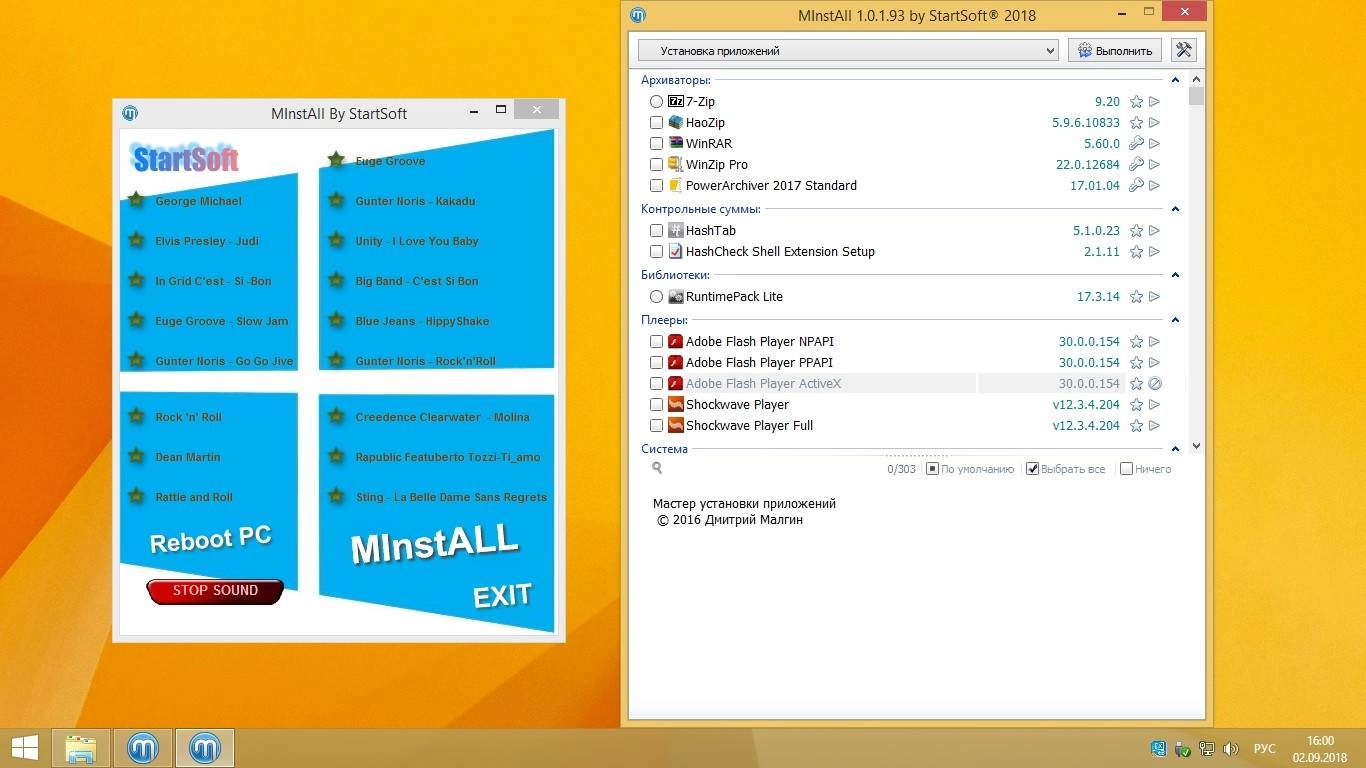
Task: Click the star next to Rock 'n' Roll
Action: coord(137,416)
